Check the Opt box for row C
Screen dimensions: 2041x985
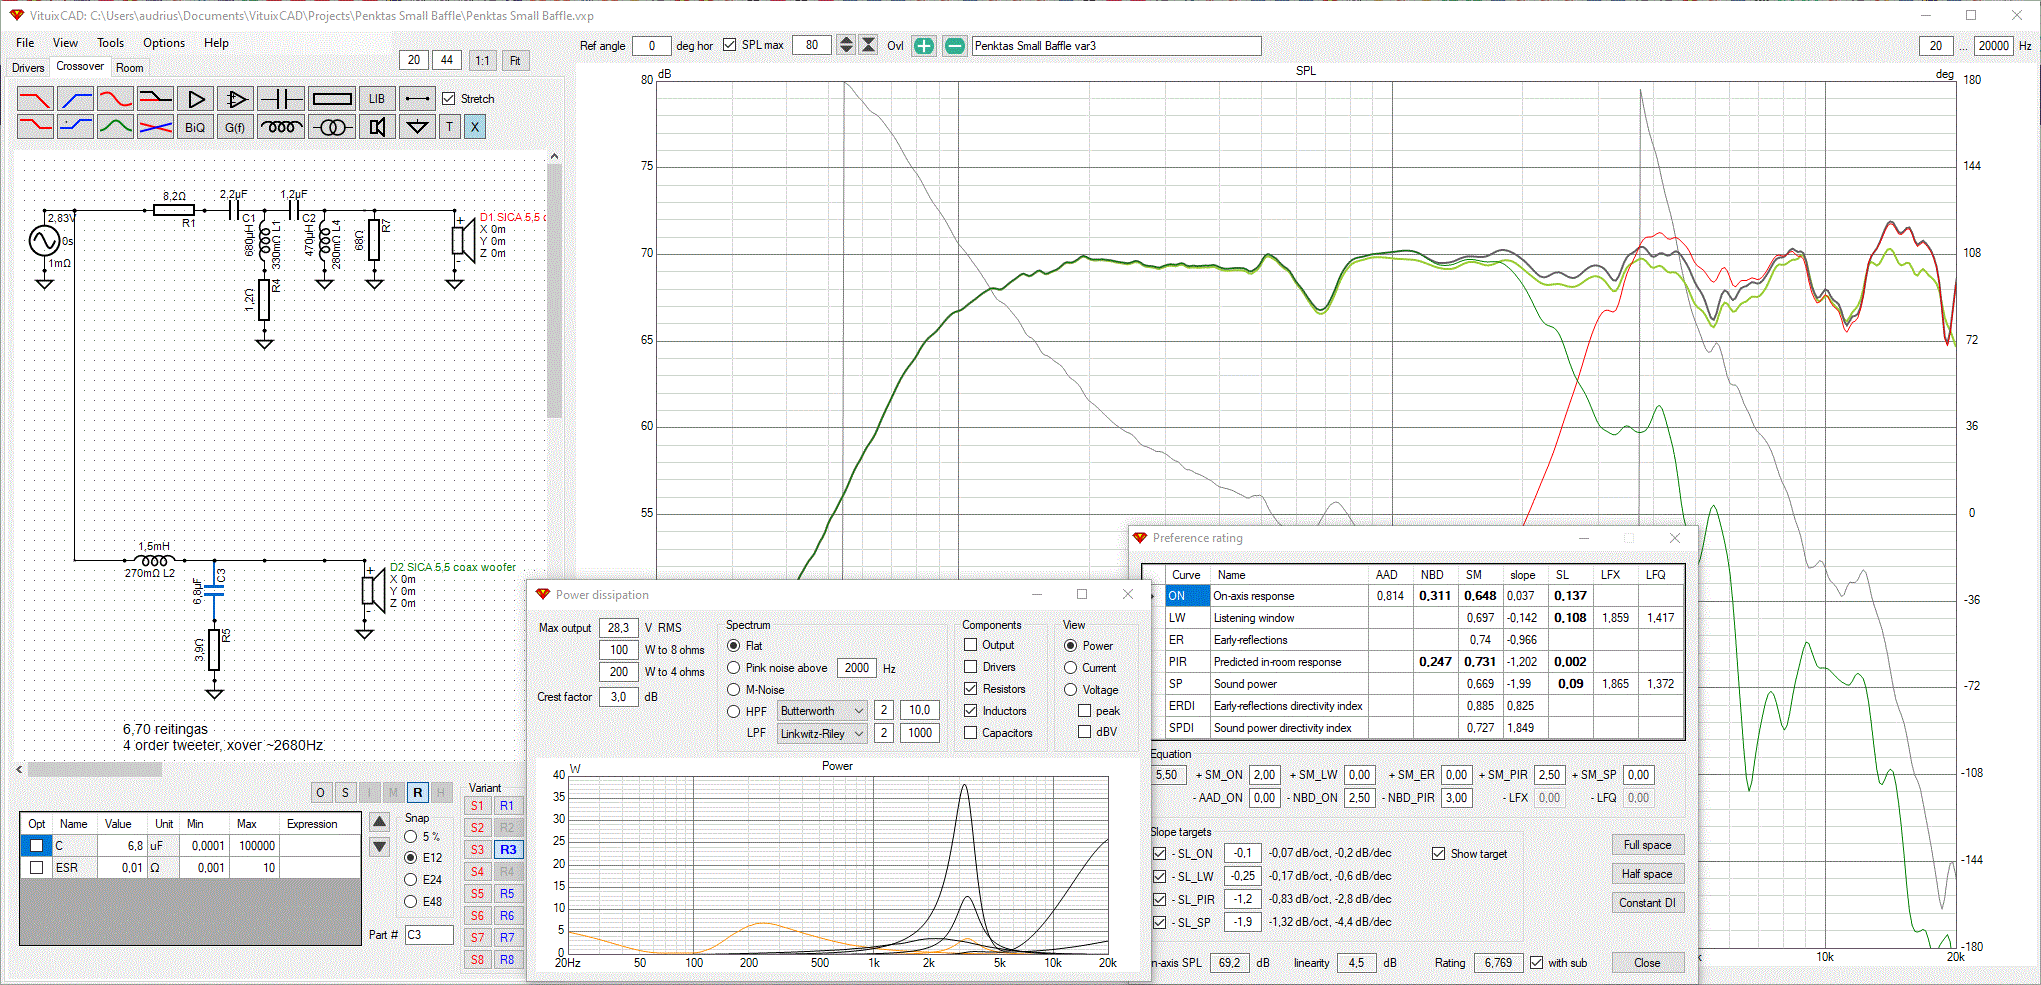tap(37, 846)
